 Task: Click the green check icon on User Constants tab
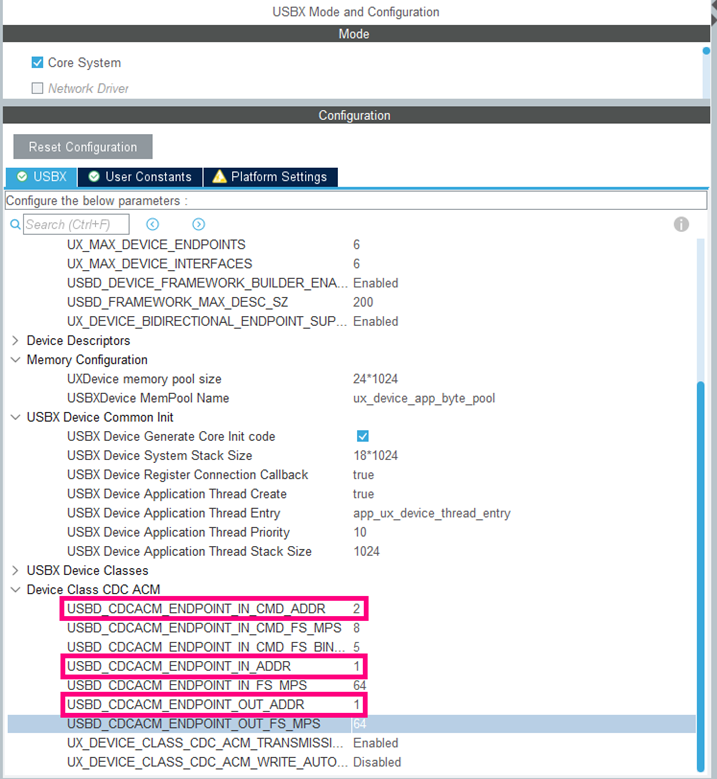click(x=94, y=176)
